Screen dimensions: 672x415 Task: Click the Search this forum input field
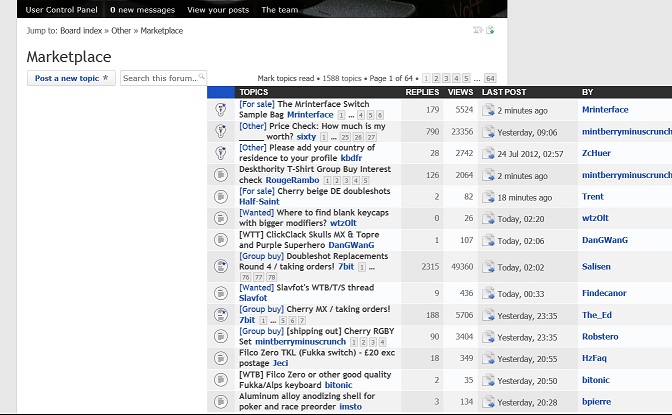tap(158, 78)
